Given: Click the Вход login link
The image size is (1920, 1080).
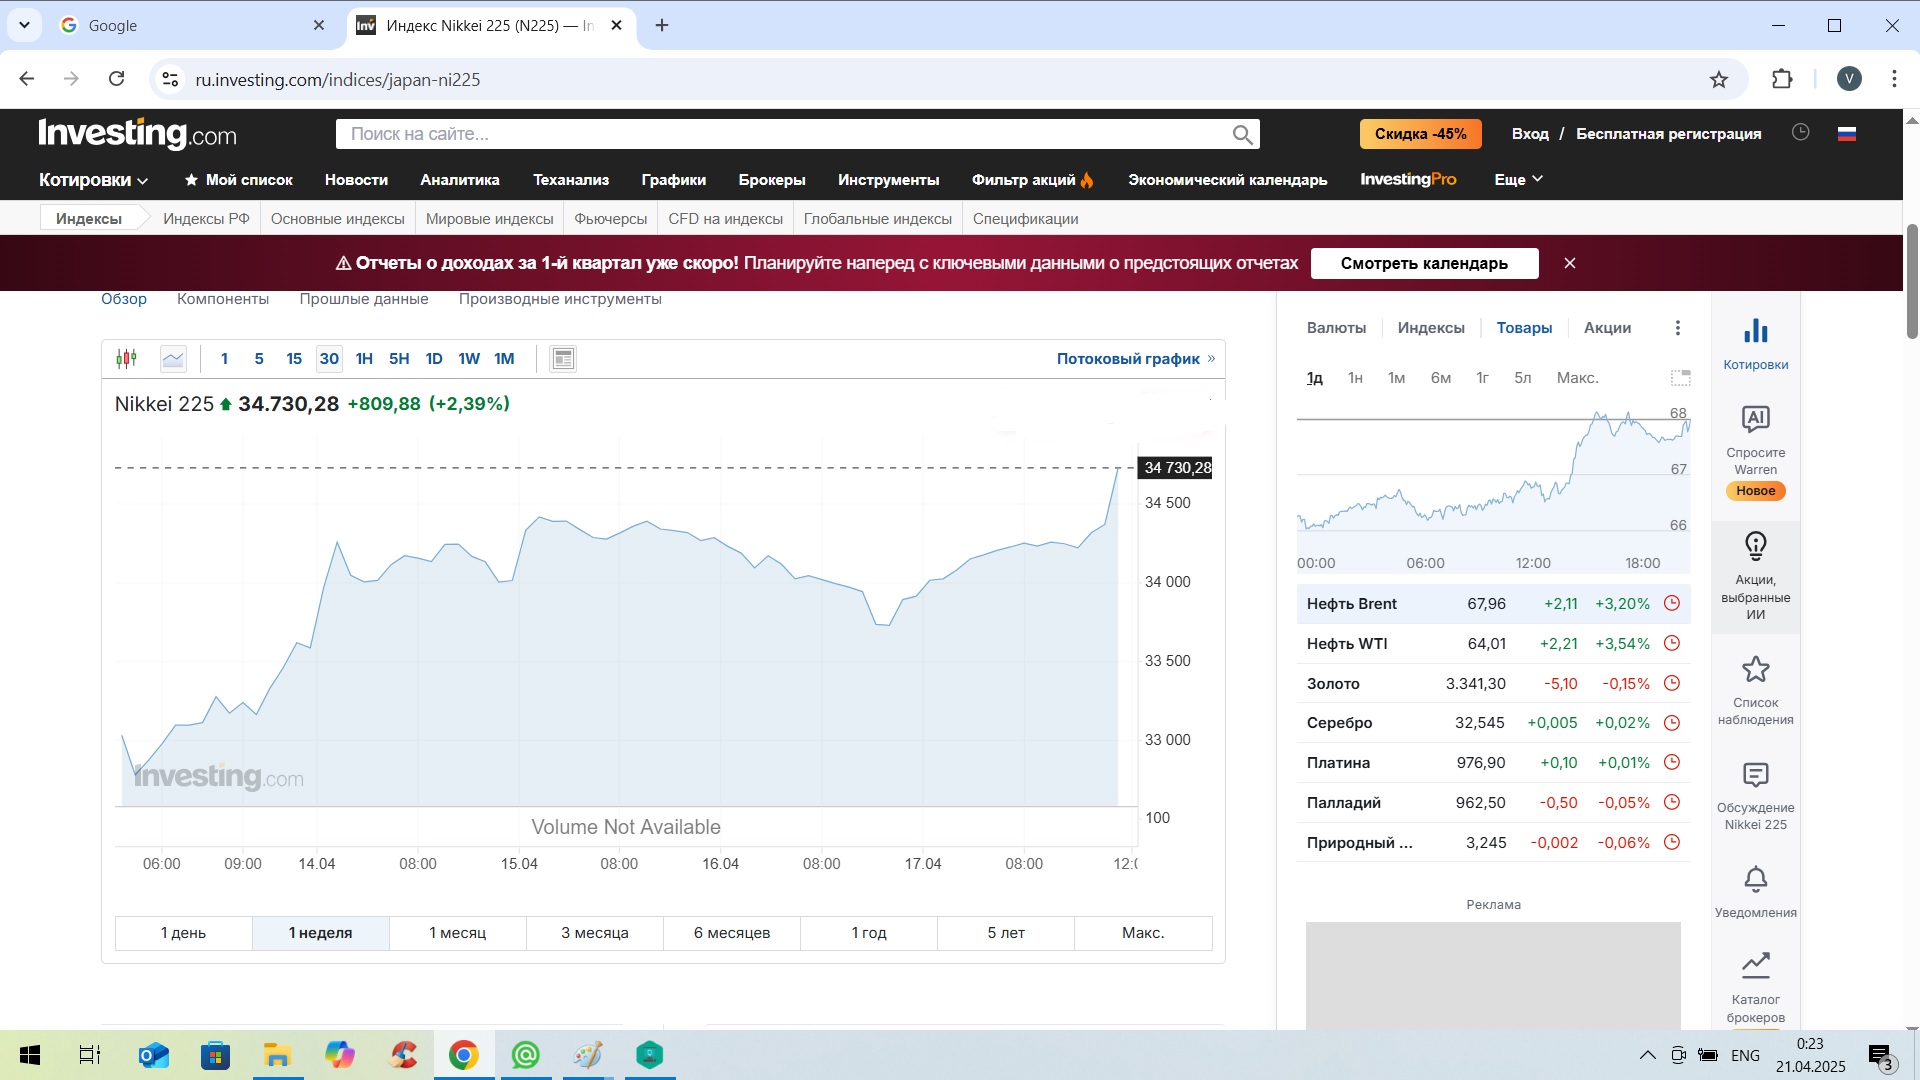Looking at the screenshot, I should click(1530, 134).
